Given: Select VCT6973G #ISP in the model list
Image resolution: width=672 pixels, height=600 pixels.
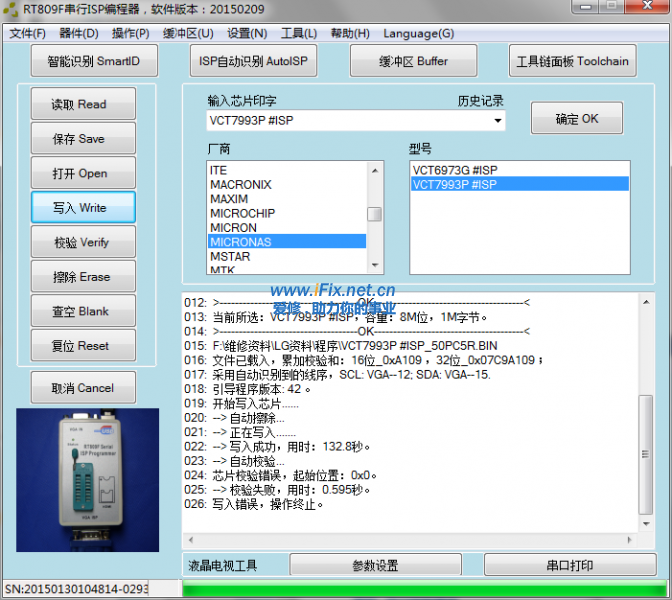Looking at the screenshot, I should pos(520,170).
